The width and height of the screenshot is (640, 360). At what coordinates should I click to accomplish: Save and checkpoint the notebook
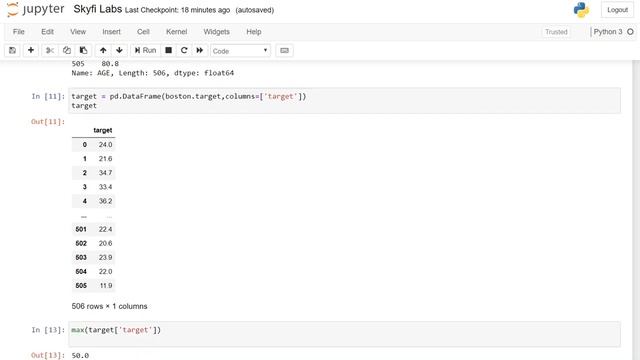(13, 50)
